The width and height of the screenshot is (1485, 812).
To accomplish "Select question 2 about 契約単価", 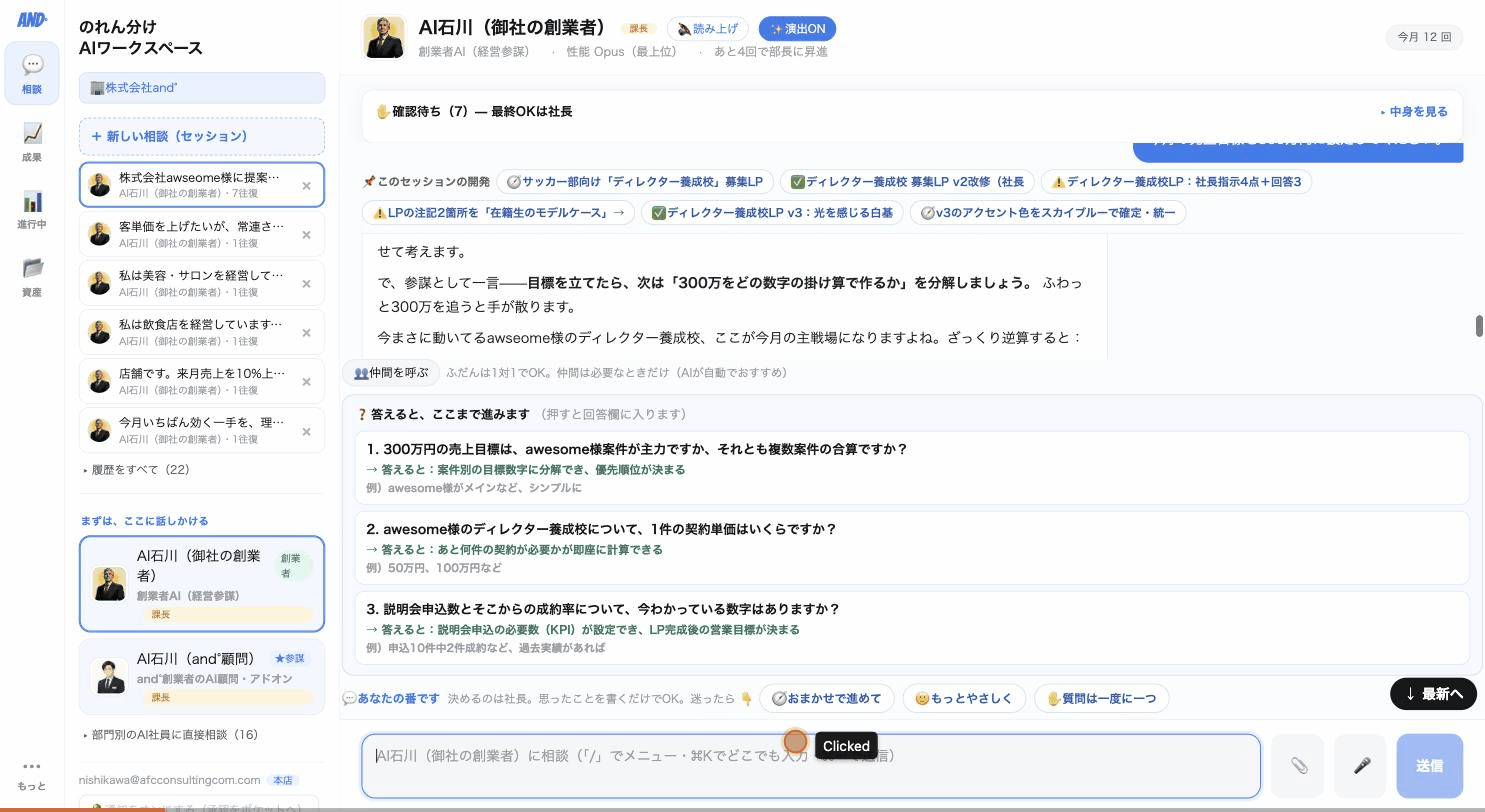I will [912, 547].
